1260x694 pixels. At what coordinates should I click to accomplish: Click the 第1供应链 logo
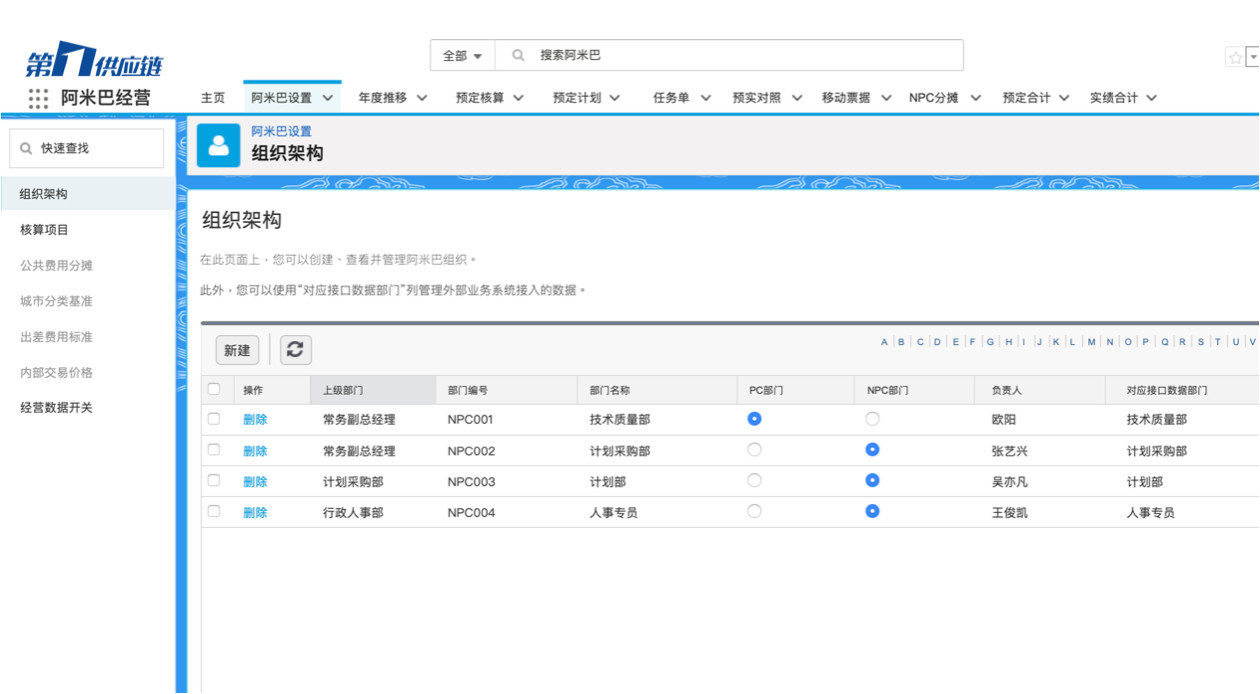[94, 62]
